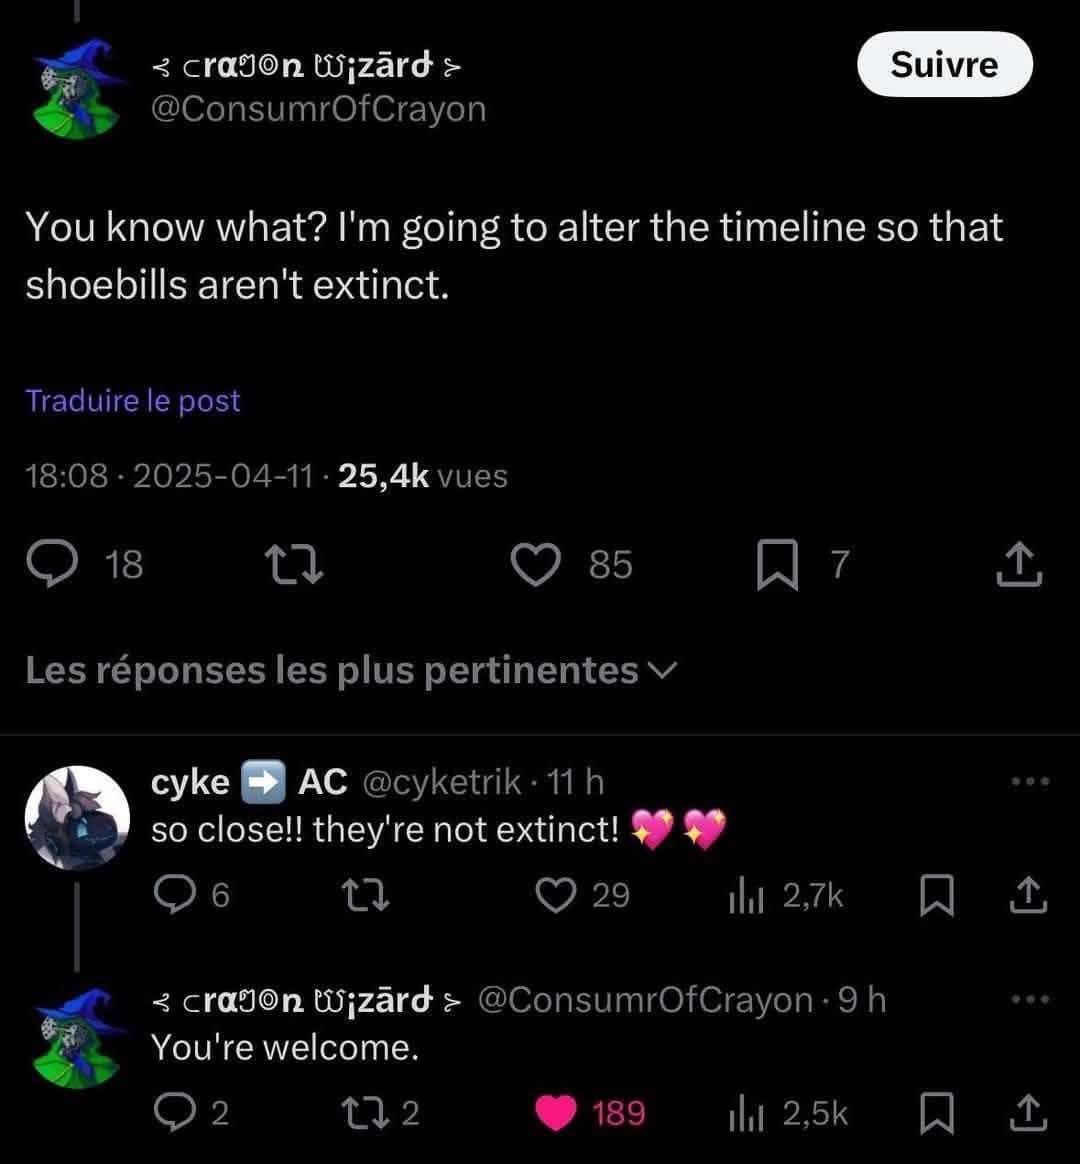This screenshot has width=1080, height=1164.
Task: Open cyke's profile avatar
Action: pyautogui.click(x=76, y=817)
